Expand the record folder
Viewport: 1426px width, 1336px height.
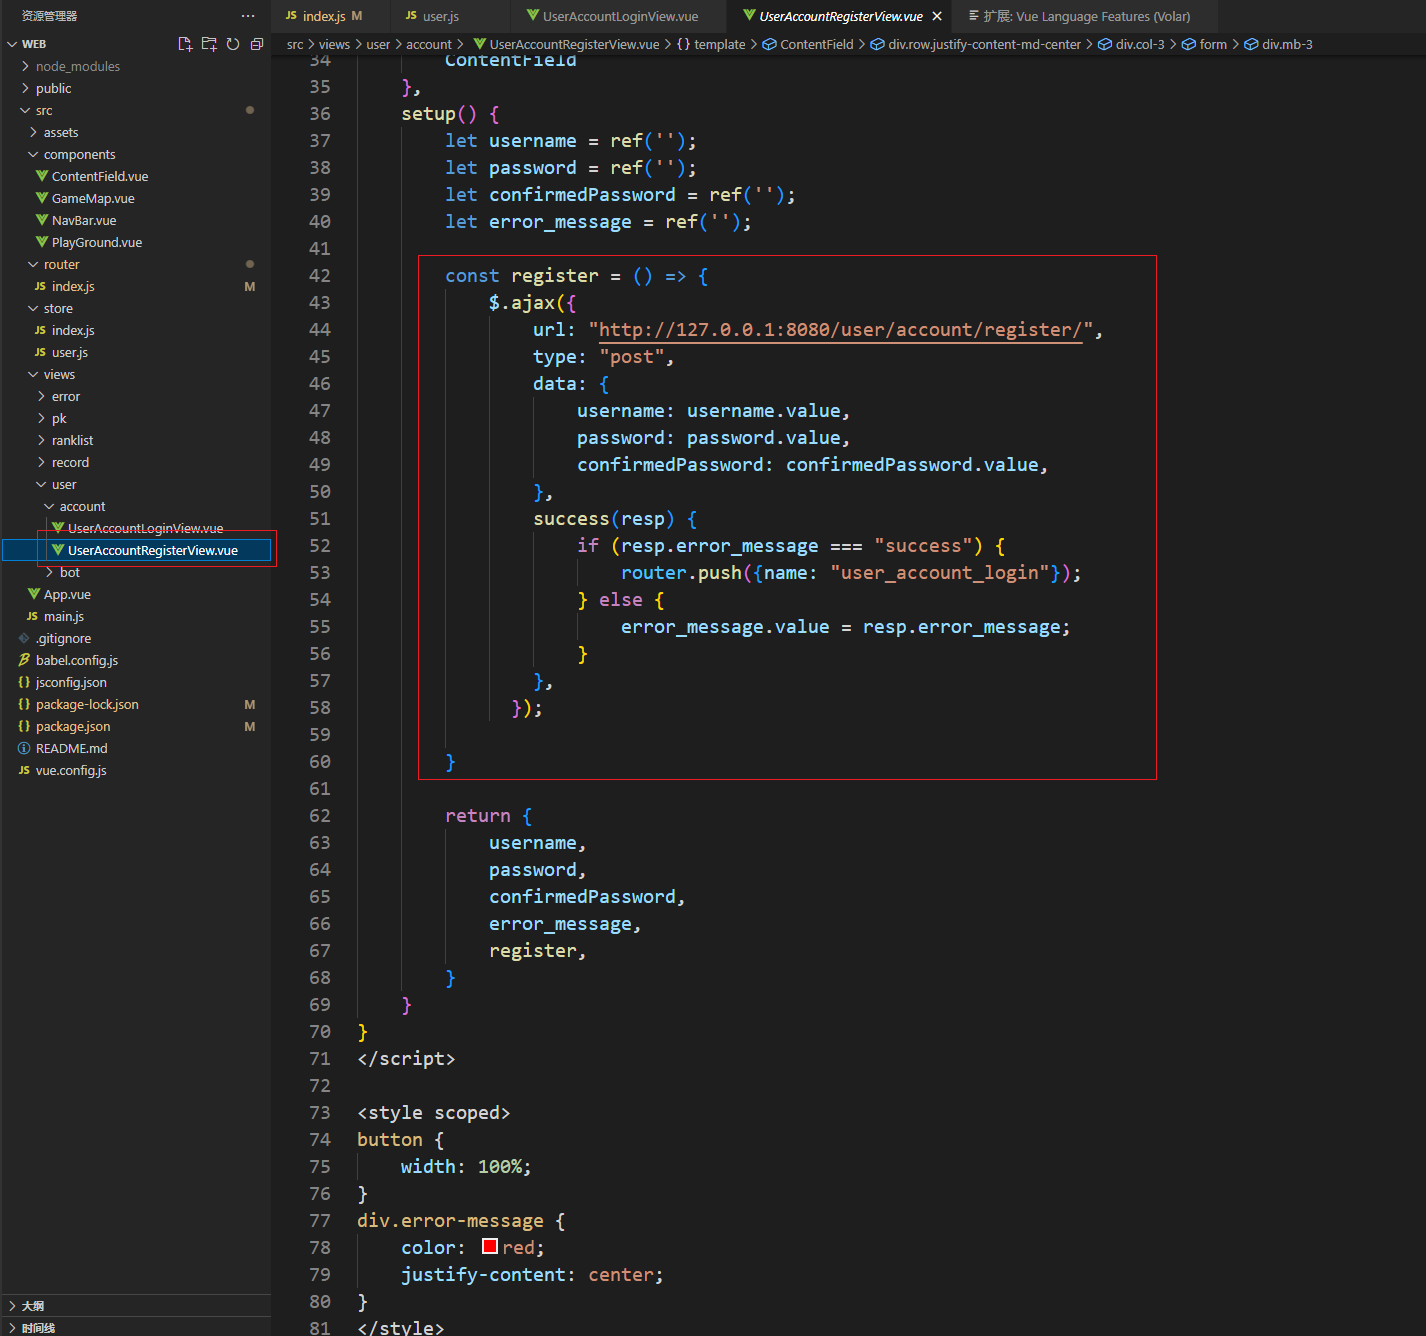pyautogui.click(x=70, y=462)
